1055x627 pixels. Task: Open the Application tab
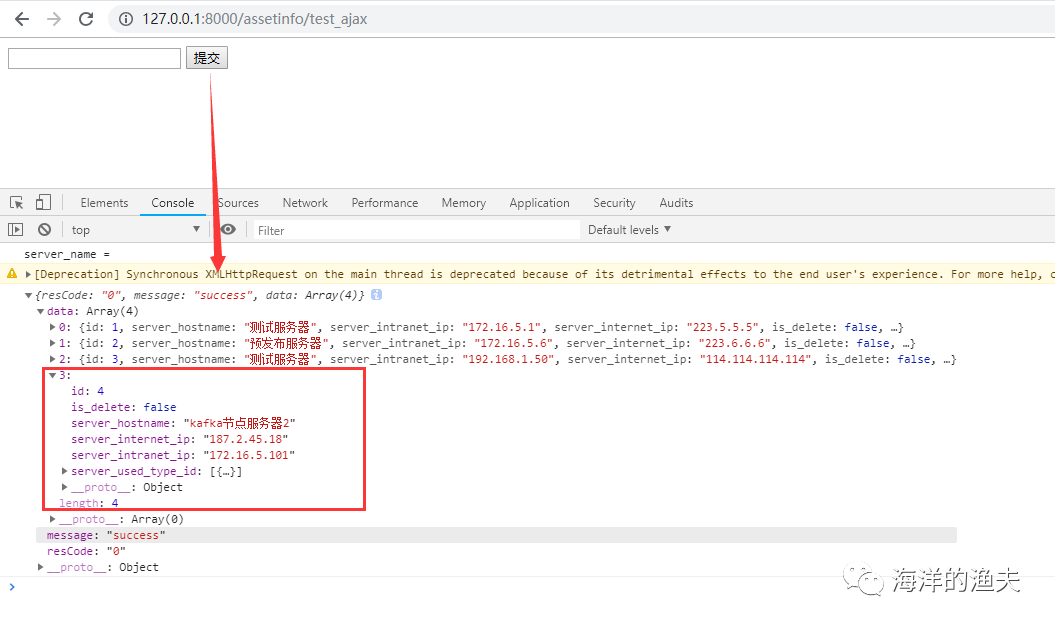click(540, 202)
